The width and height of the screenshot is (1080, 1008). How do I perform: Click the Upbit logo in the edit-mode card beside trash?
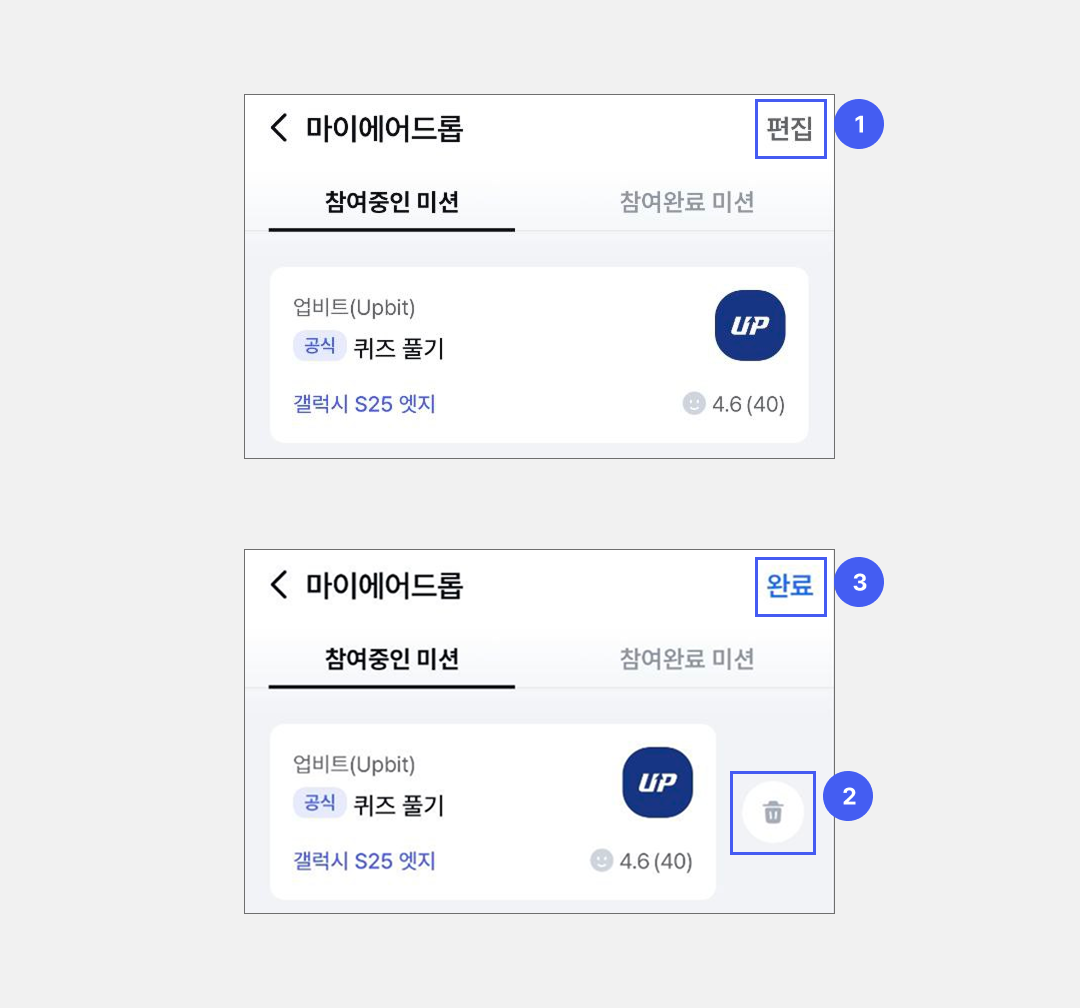pyautogui.click(x=657, y=782)
